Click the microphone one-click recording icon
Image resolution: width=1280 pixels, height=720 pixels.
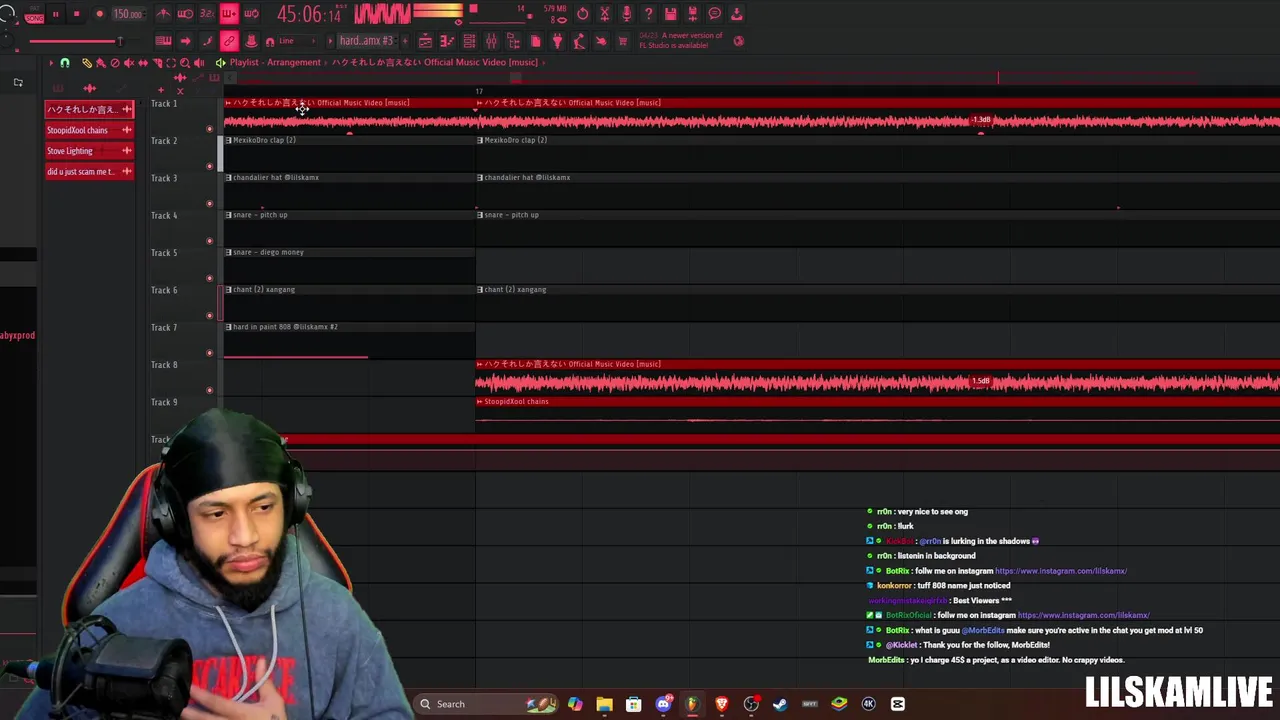[626, 14]
